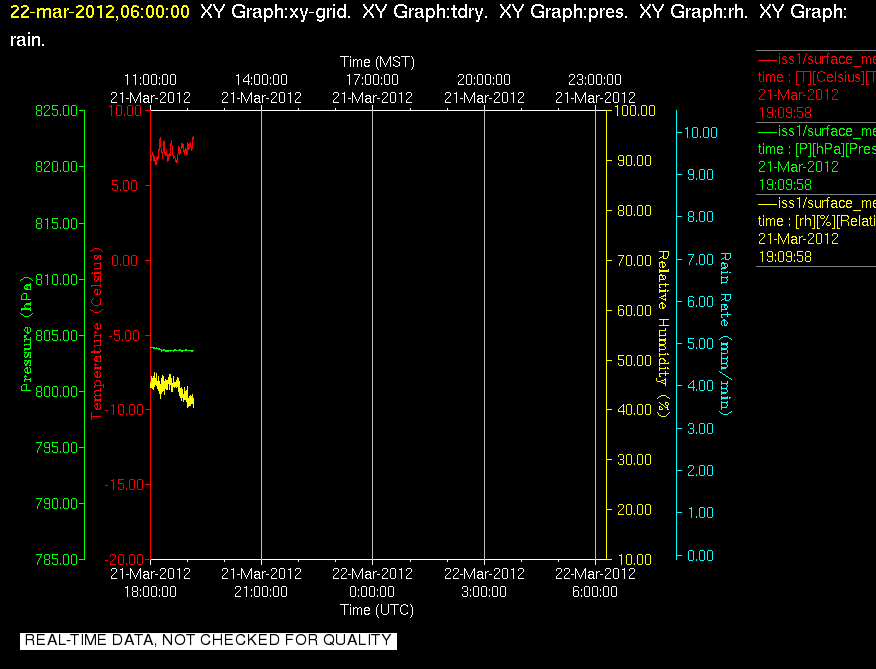The height and width of the screenshot is (669, 876).
Task: Click the 3:00:00 UTC bottom axis label
Action: 484,592
